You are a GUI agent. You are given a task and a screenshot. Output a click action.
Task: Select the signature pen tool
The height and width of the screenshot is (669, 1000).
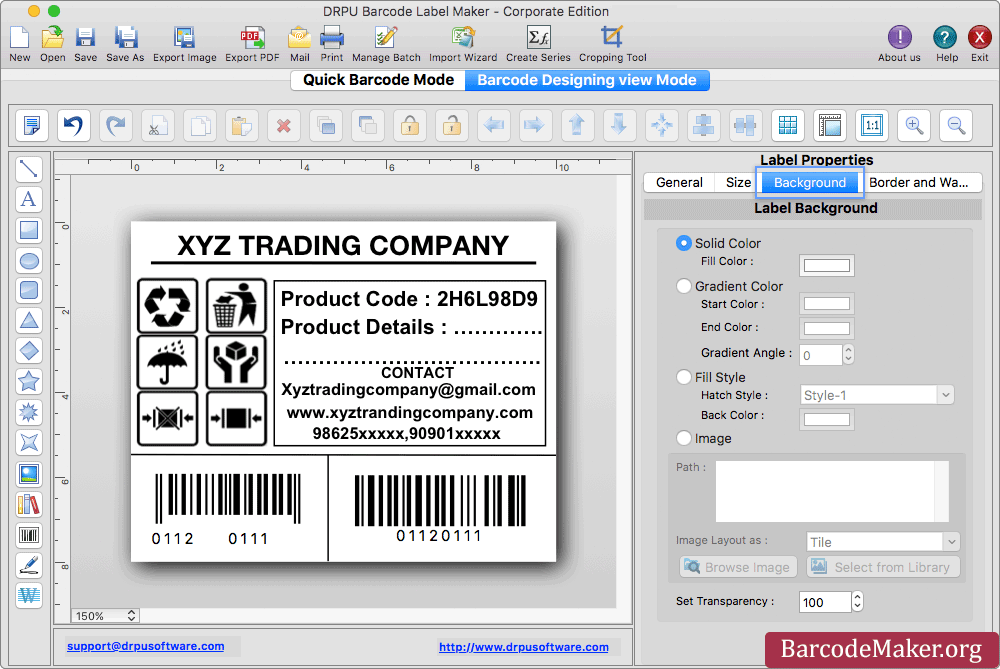tap(29, 565)
